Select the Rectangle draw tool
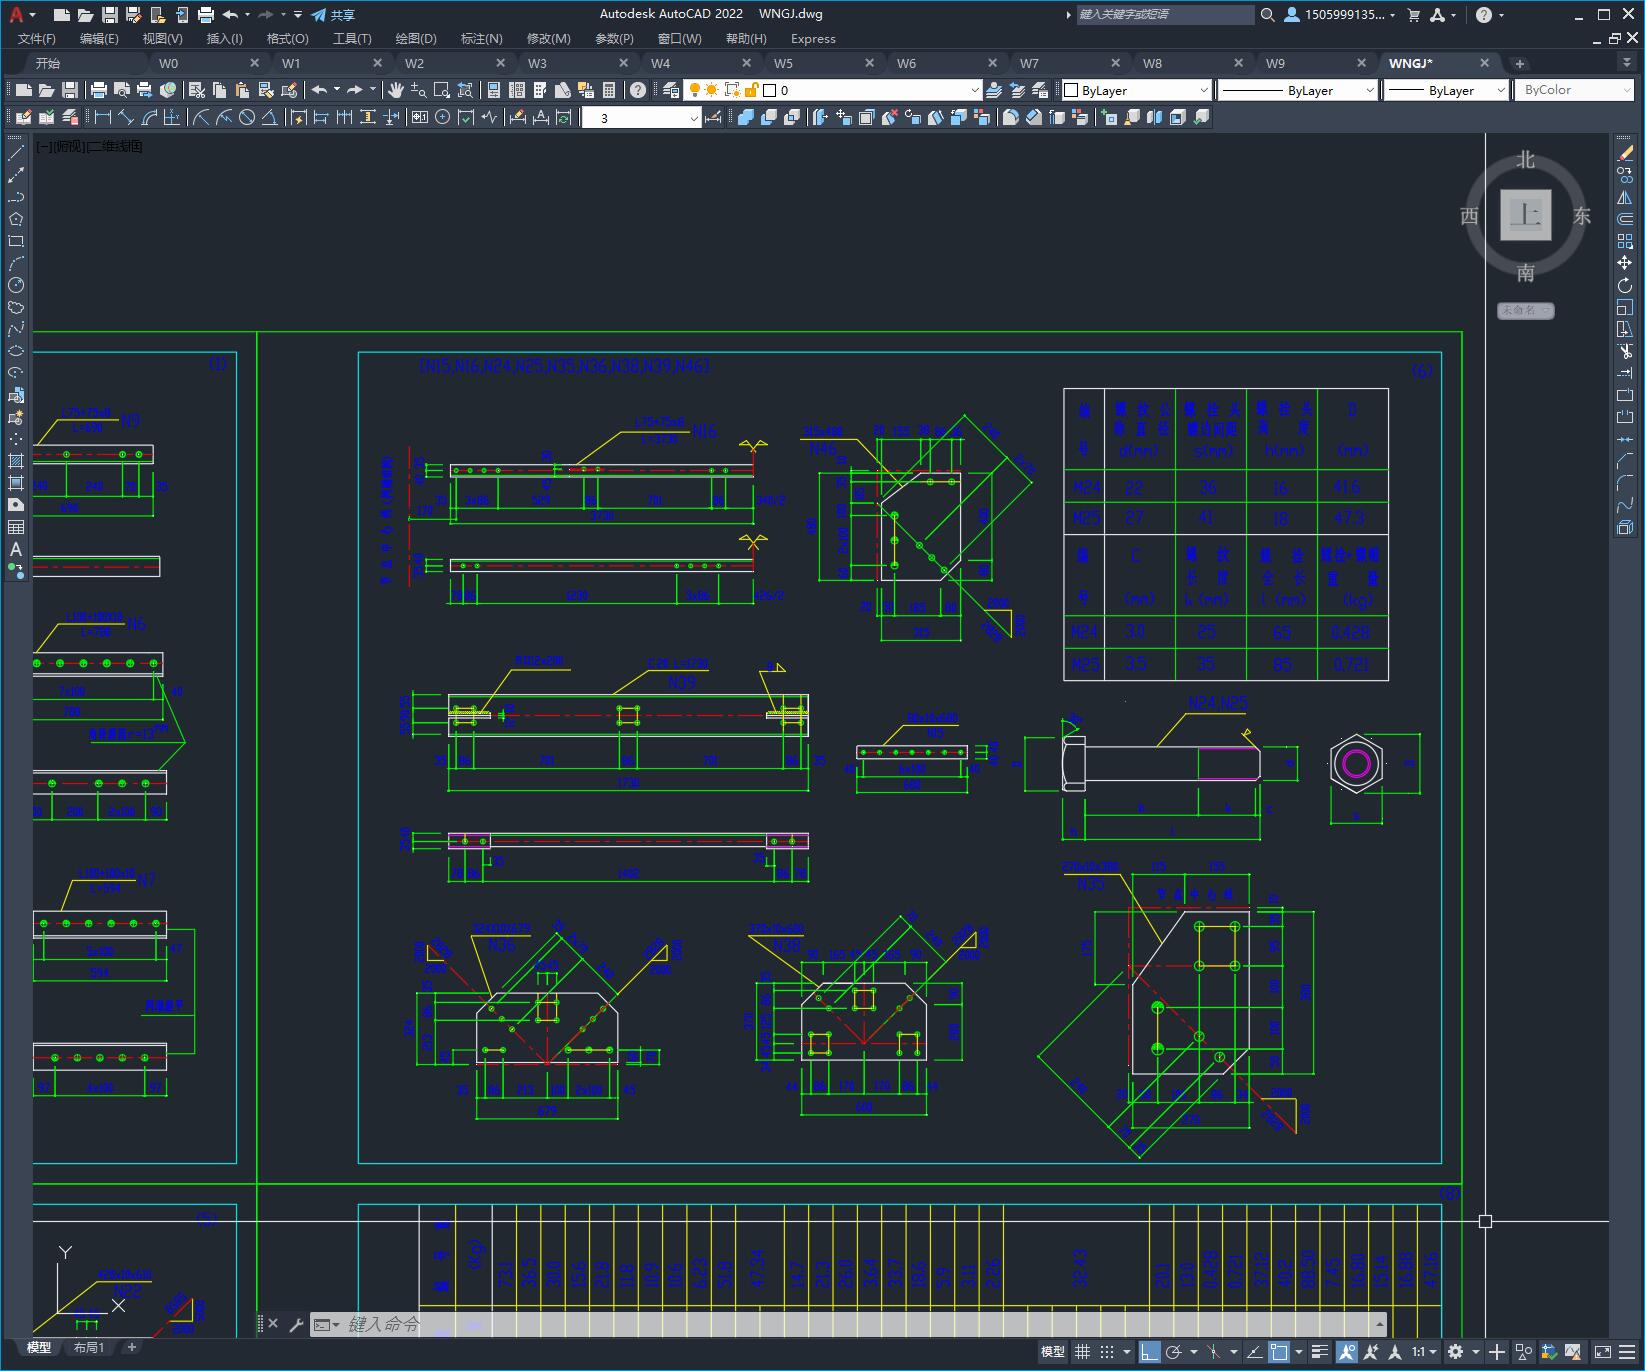 pyautogui.click(x=16, y=241)
